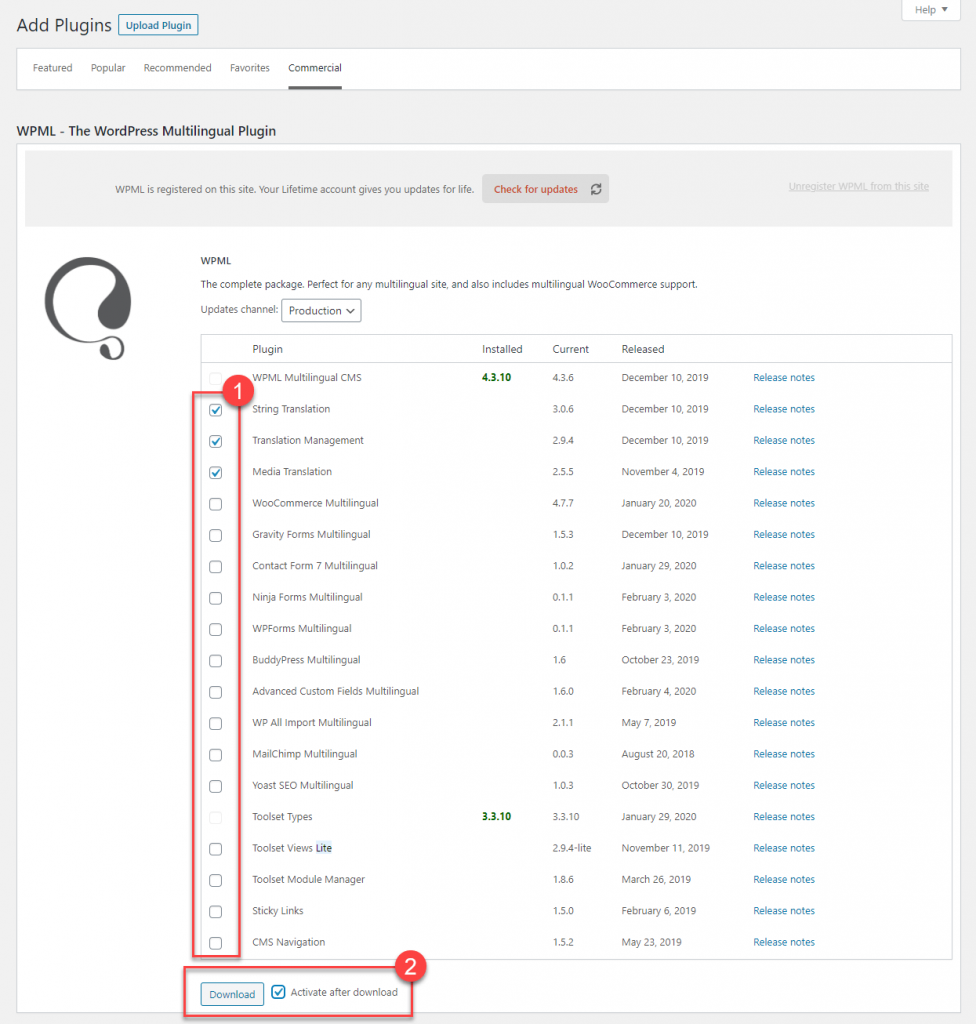Screen dimensions: 976x1024
Task: Open Release notes for Sticky Links
Action: (784, 910)
